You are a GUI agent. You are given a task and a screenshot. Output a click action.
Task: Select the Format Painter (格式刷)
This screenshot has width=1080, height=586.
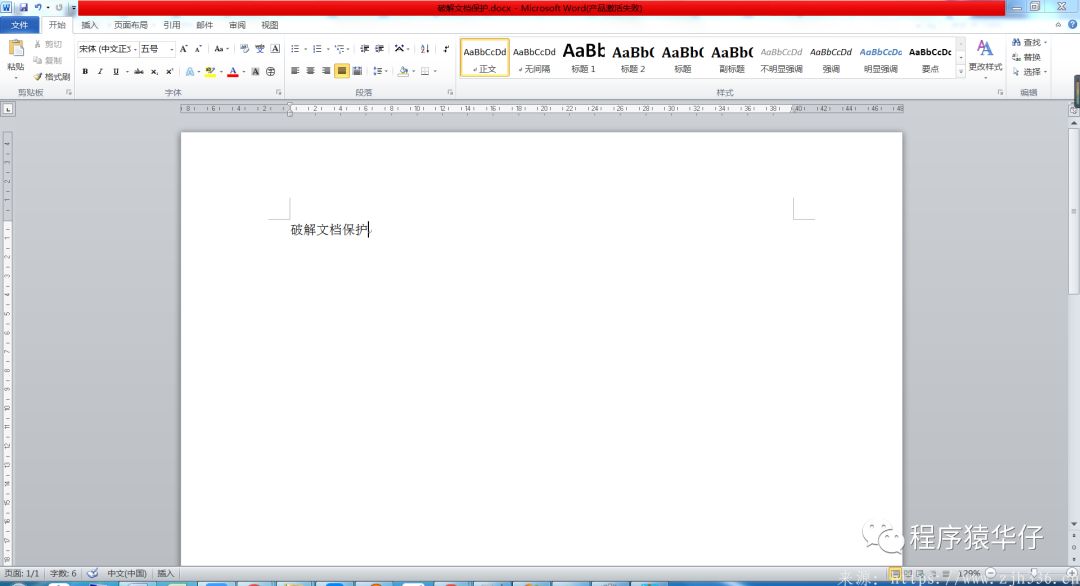tap(52, 76)
